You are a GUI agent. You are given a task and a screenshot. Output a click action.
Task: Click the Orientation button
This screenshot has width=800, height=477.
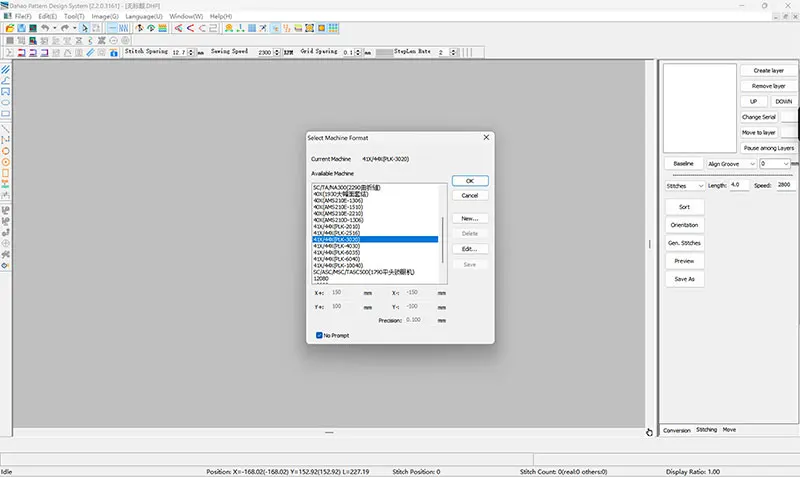click(684, 225)
